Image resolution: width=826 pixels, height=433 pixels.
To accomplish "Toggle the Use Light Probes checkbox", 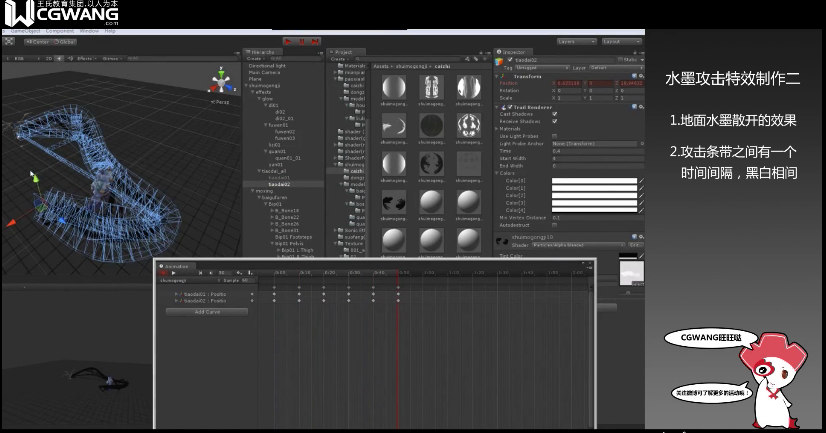I will coord(554,136).
